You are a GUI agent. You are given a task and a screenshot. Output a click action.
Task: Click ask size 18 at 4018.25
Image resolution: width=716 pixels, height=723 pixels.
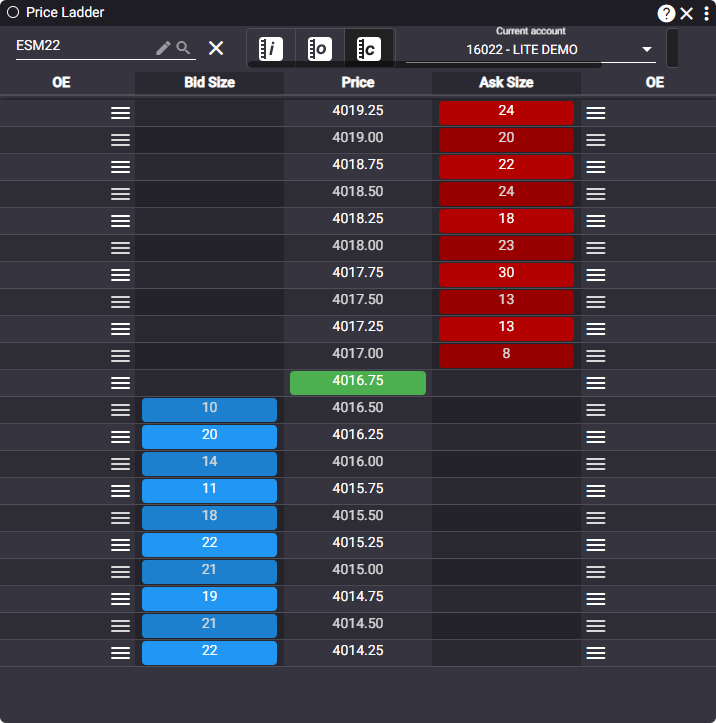(506, 221)
